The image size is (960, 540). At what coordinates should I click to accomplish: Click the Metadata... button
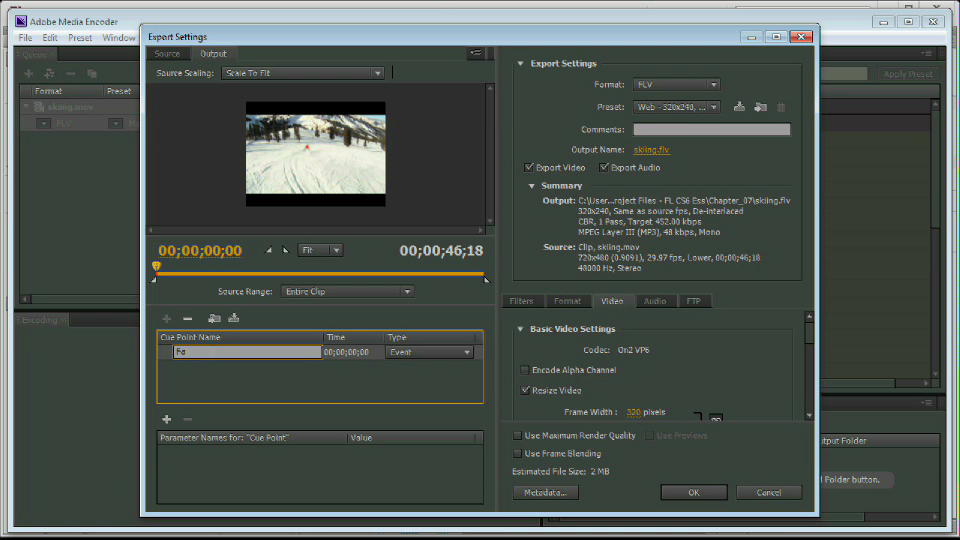tap(546, 492)
